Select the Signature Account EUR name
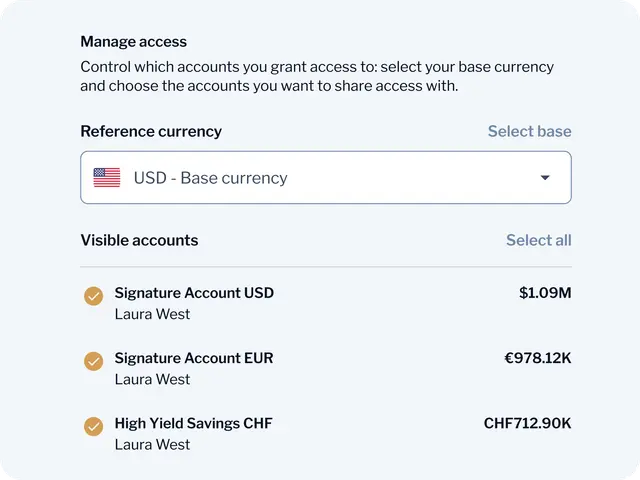This screenshot has width=640, height=480. [x=193, y=358]
